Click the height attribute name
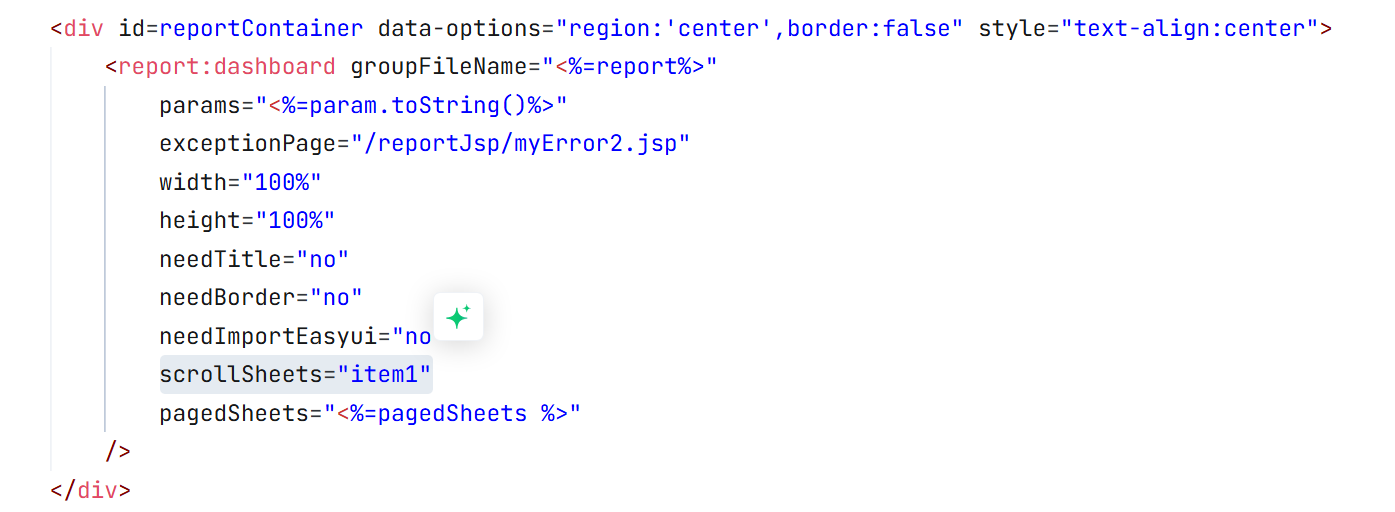 coord(200,221)
